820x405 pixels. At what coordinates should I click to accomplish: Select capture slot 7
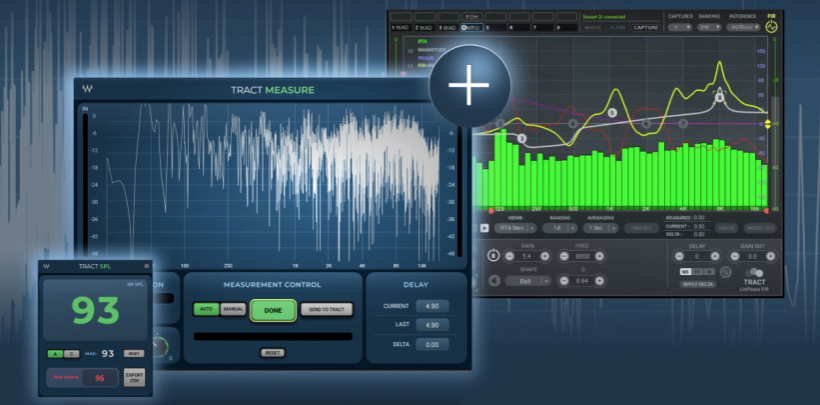pos(542,27)
